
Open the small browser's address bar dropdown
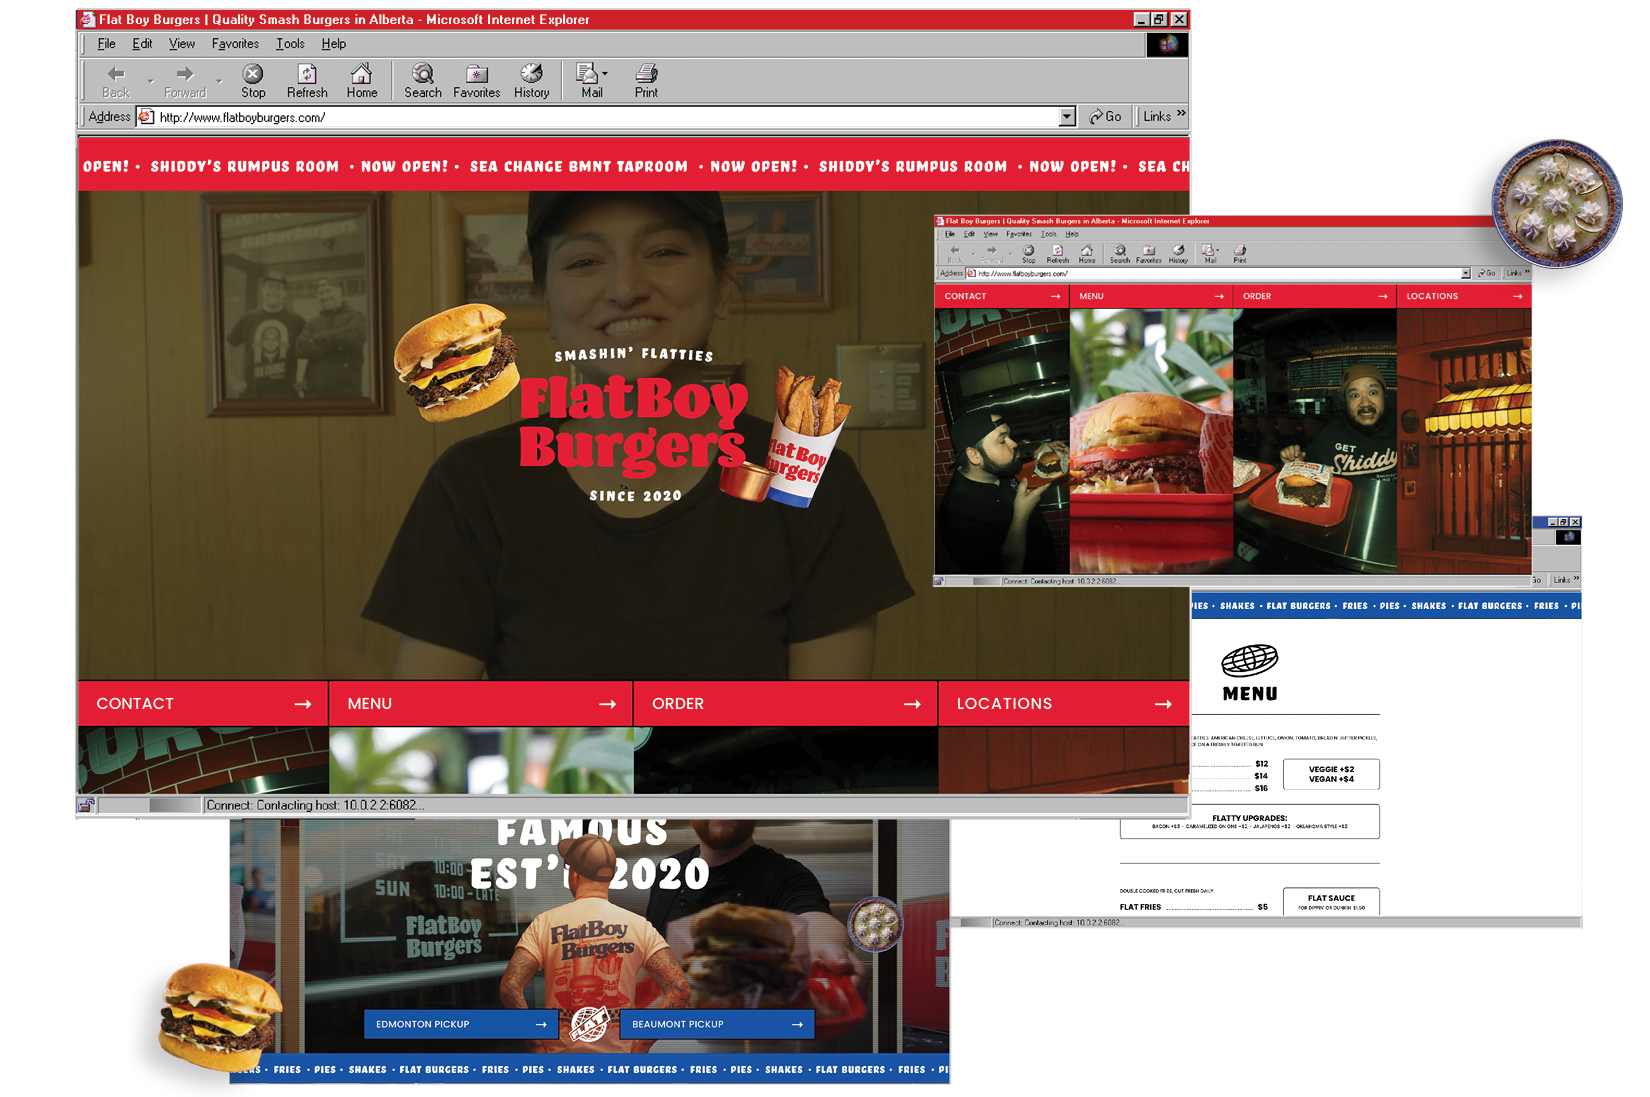coord(1465,273)
